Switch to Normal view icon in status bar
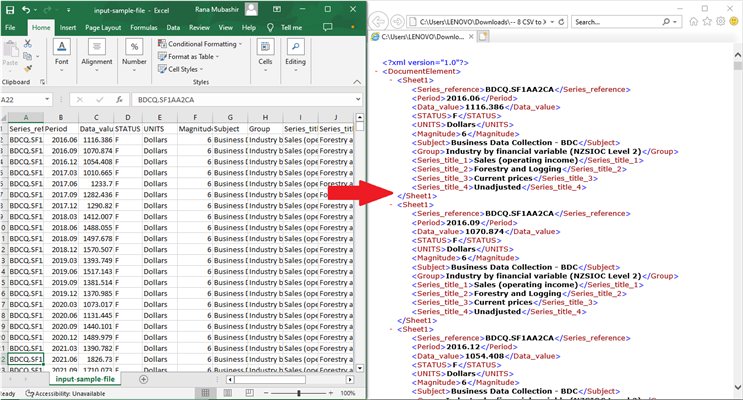The height and width of the screenshot is (400, 743). pyautogui.click(x=205, y=393)
